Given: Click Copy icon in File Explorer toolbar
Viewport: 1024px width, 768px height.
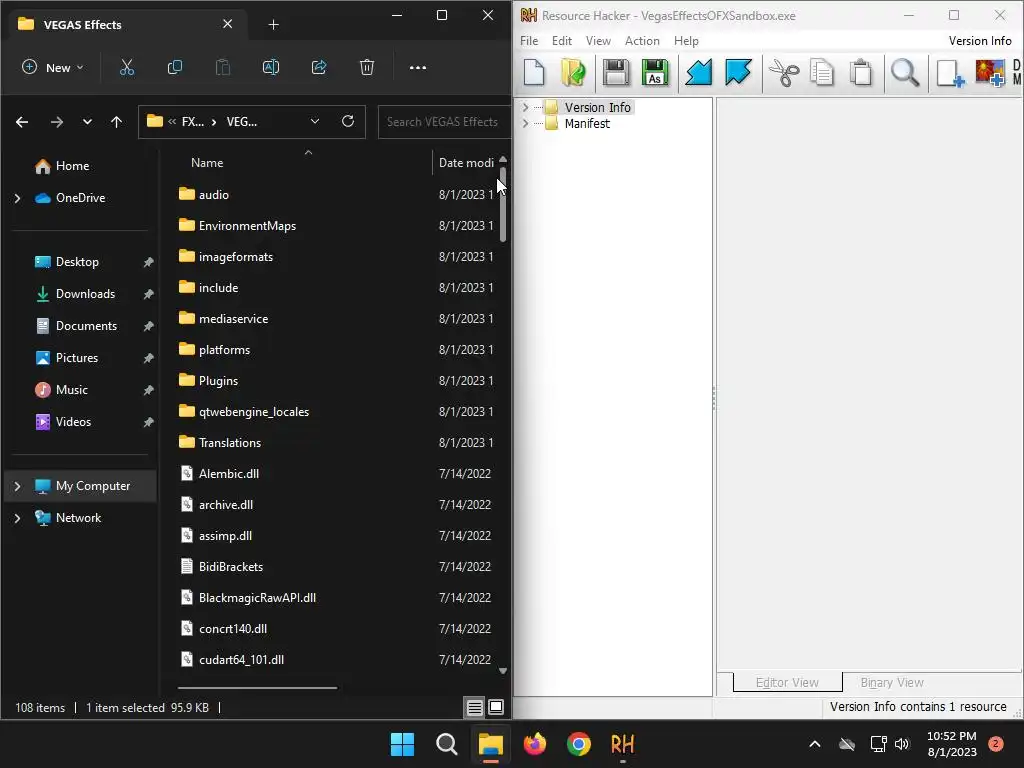Looking at the screenshot, I should coord(174,67).
